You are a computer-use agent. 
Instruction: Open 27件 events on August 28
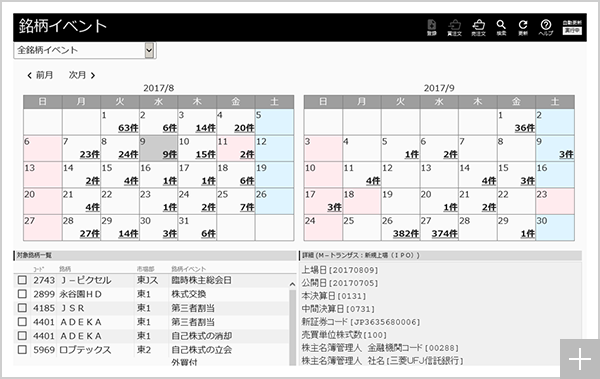click(x=90, y=234)
